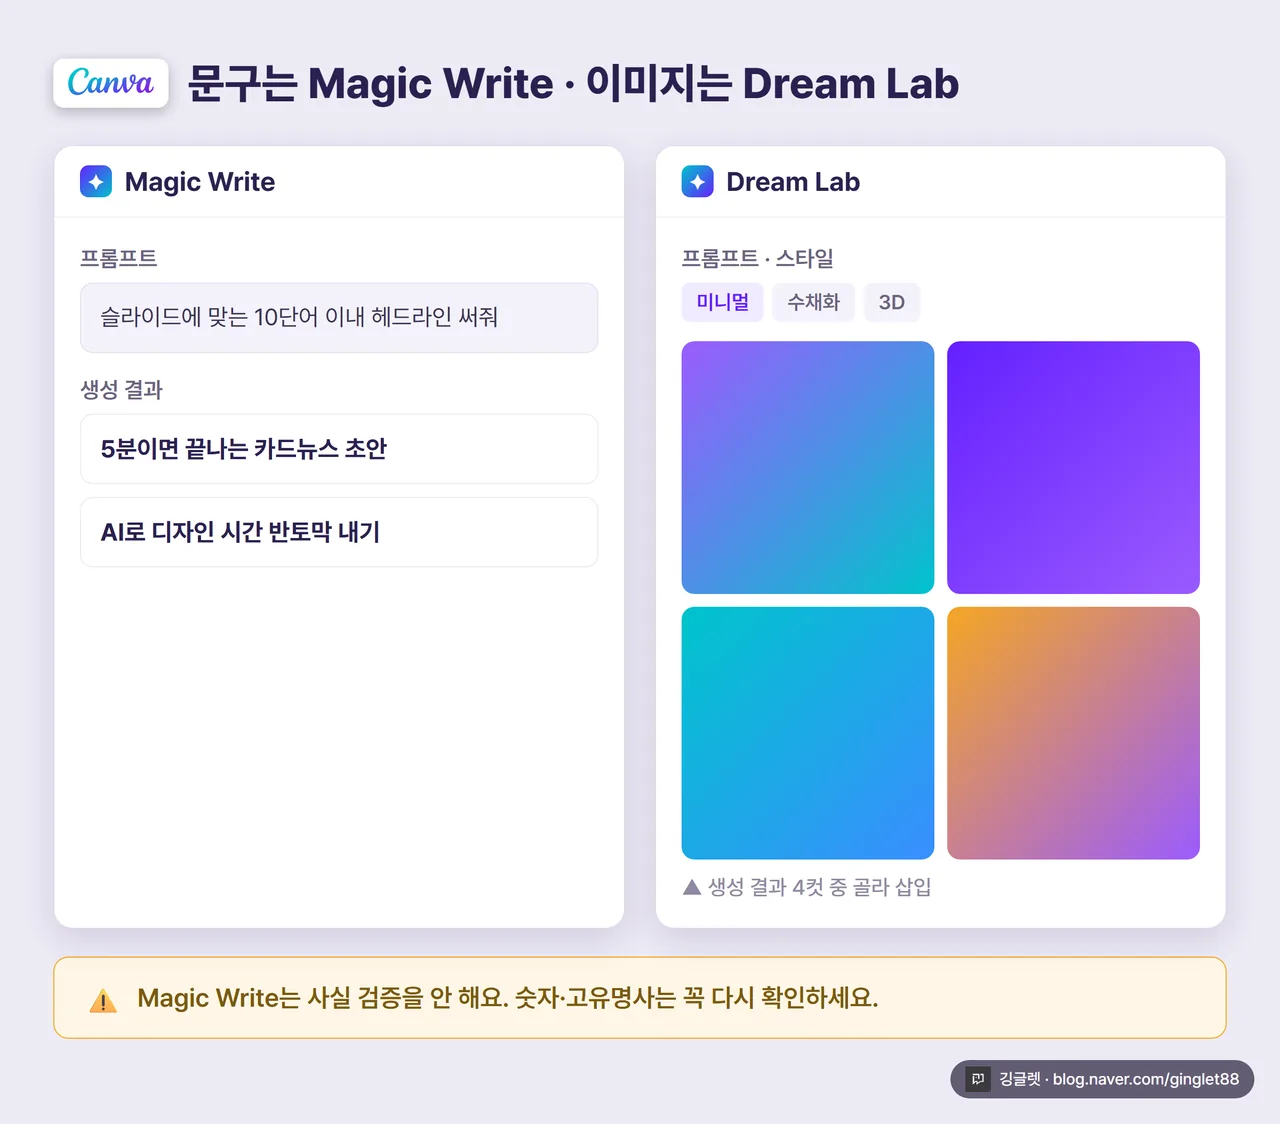Click the Dream Lab sparkle icon
Screen dimensions: 1280x1124
point(698,182)
